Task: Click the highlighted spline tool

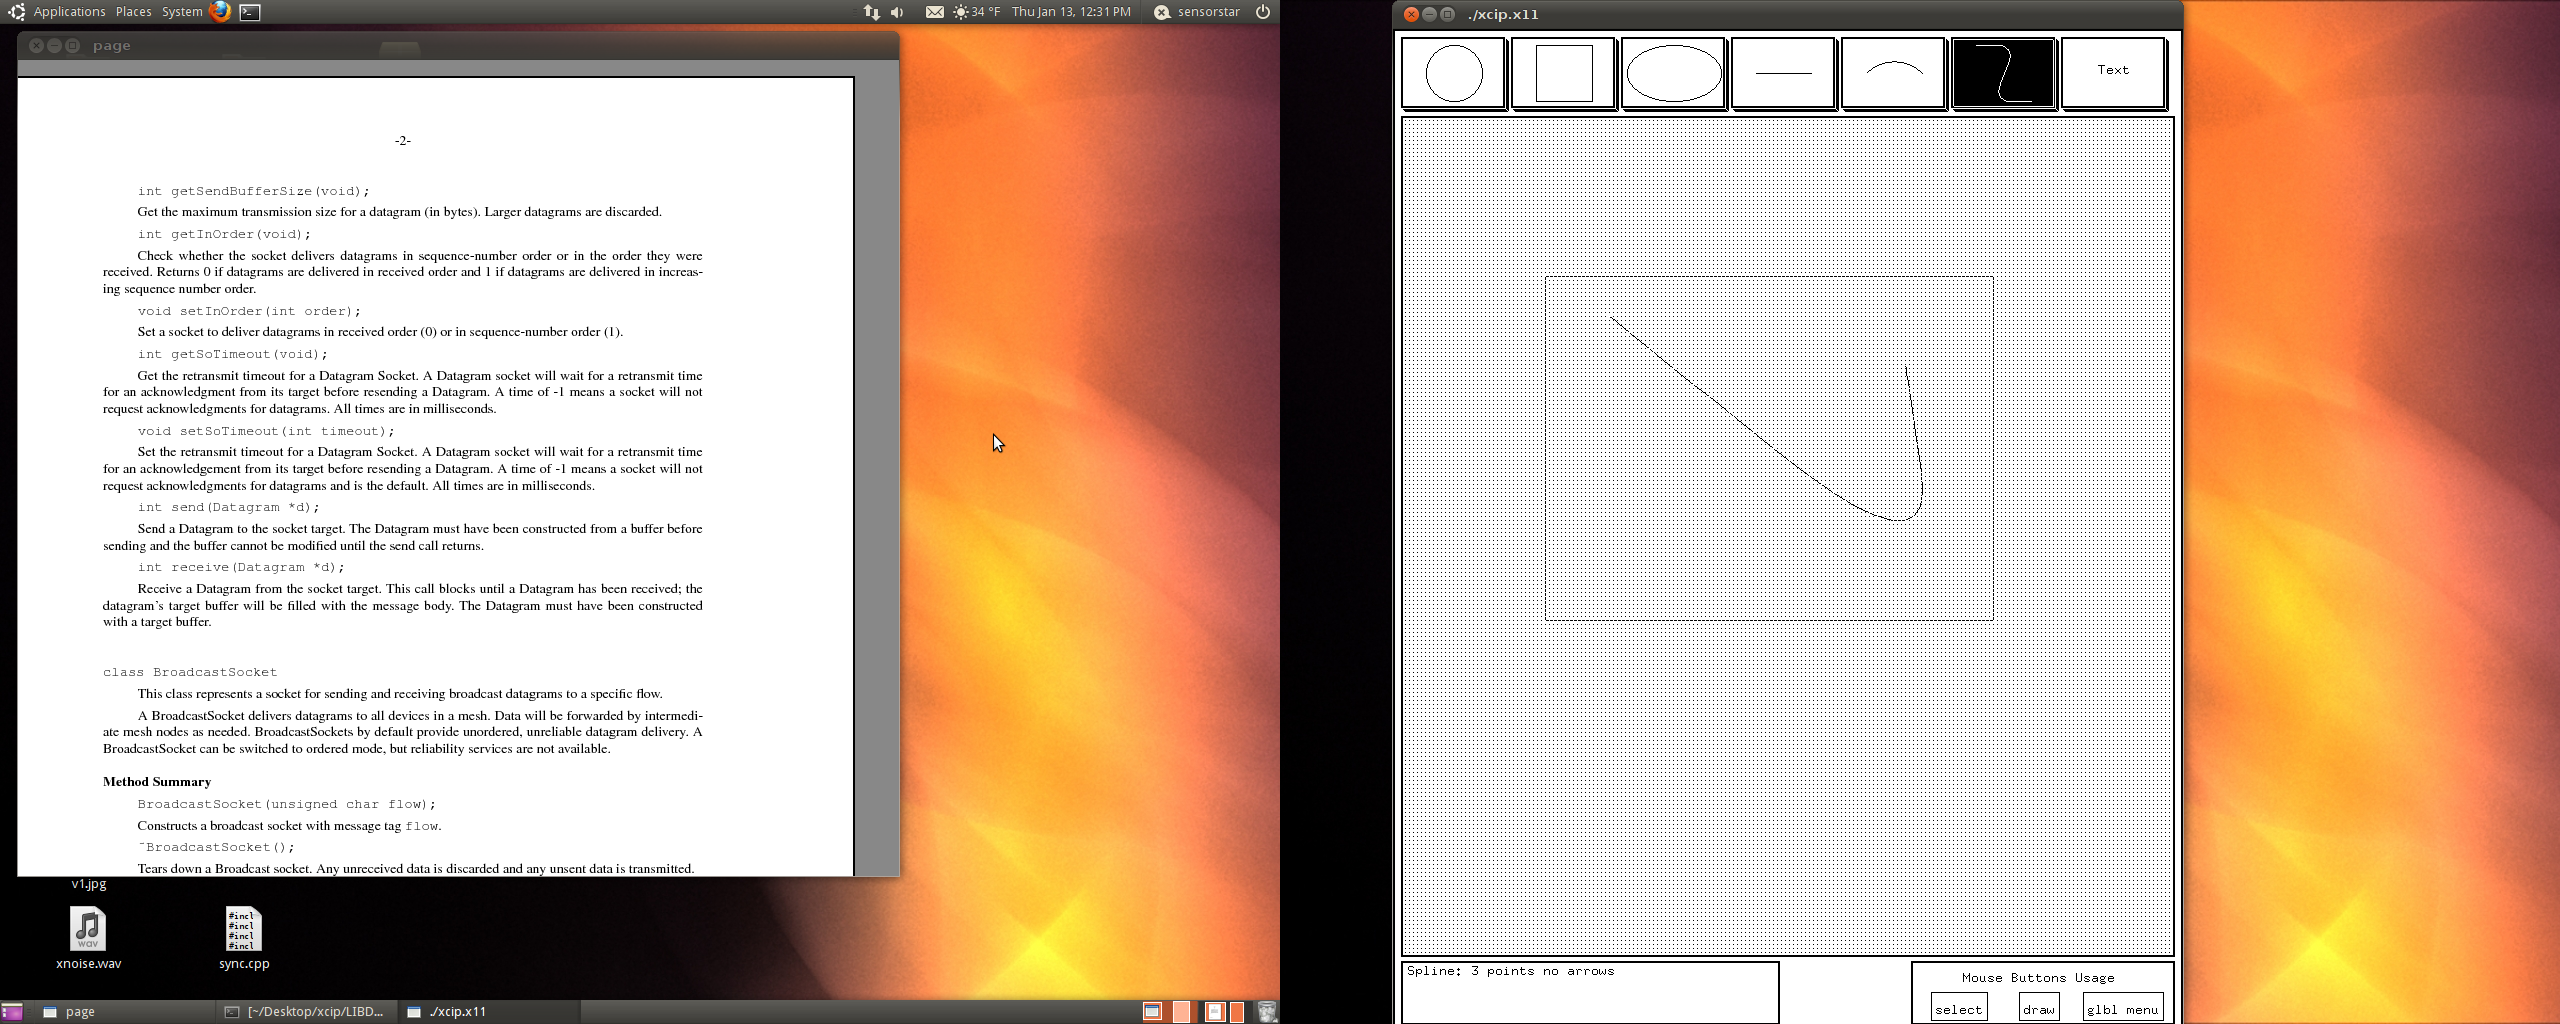Action: pyautogui.click(x=2003, y=73)
